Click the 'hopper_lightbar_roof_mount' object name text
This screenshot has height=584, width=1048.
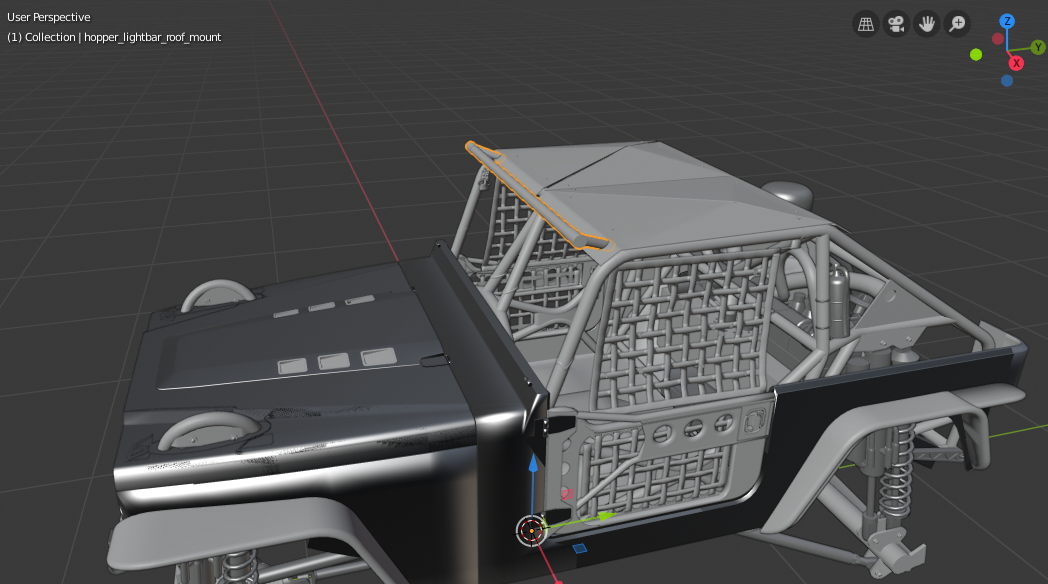coord(152,37)
